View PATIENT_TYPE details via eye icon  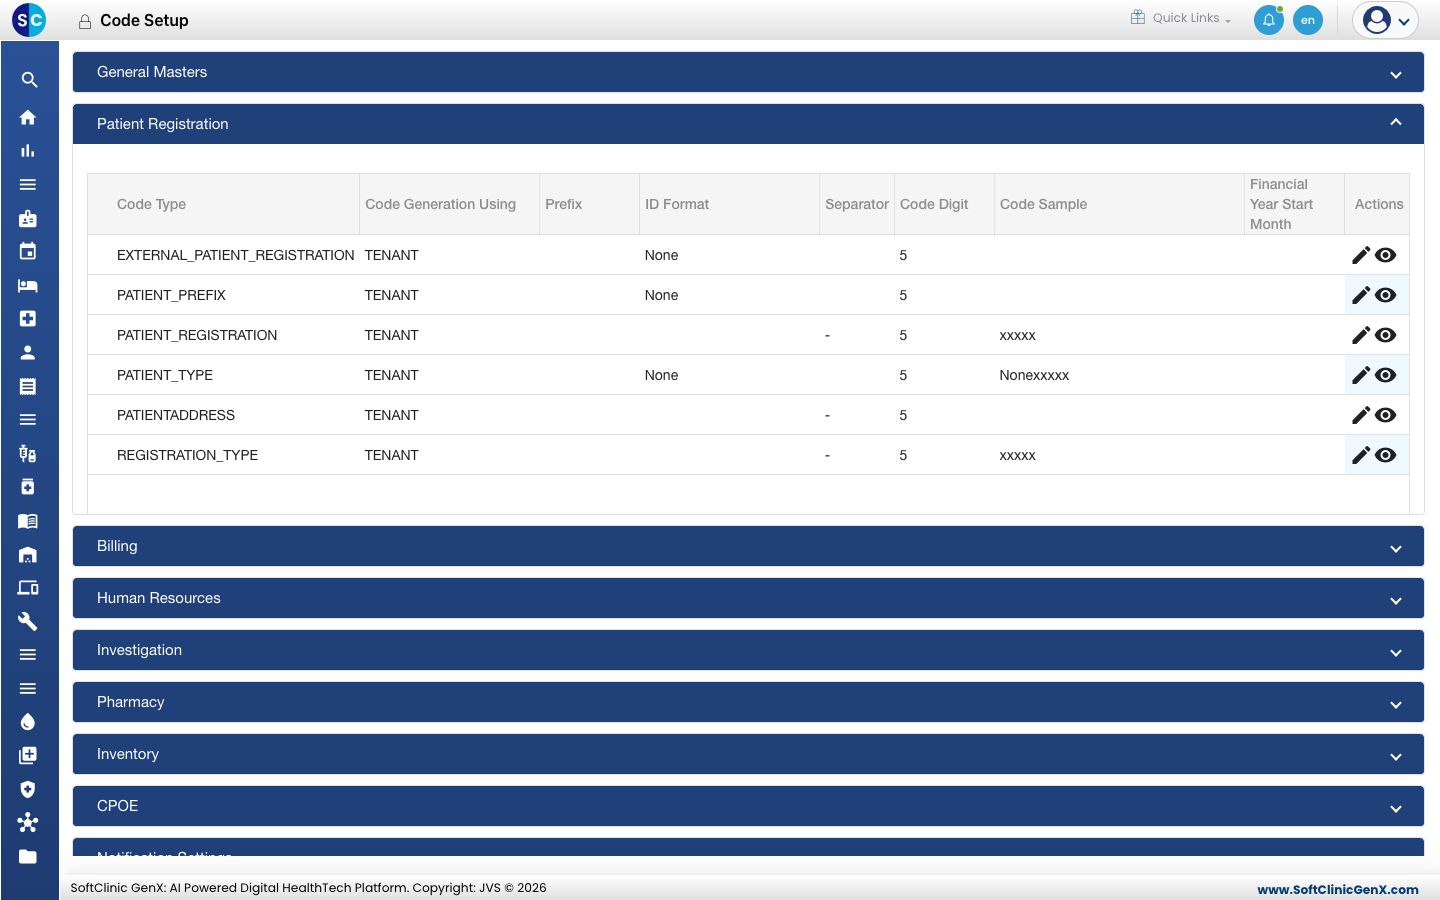(1385, 375)
